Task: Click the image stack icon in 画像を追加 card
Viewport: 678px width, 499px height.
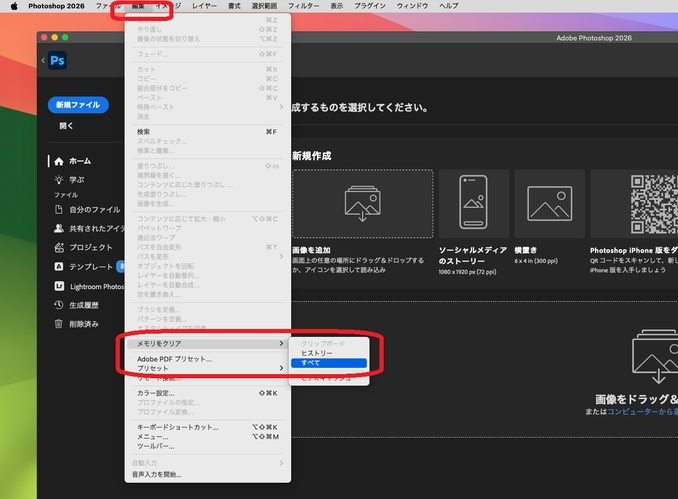Action: point(363,203)
